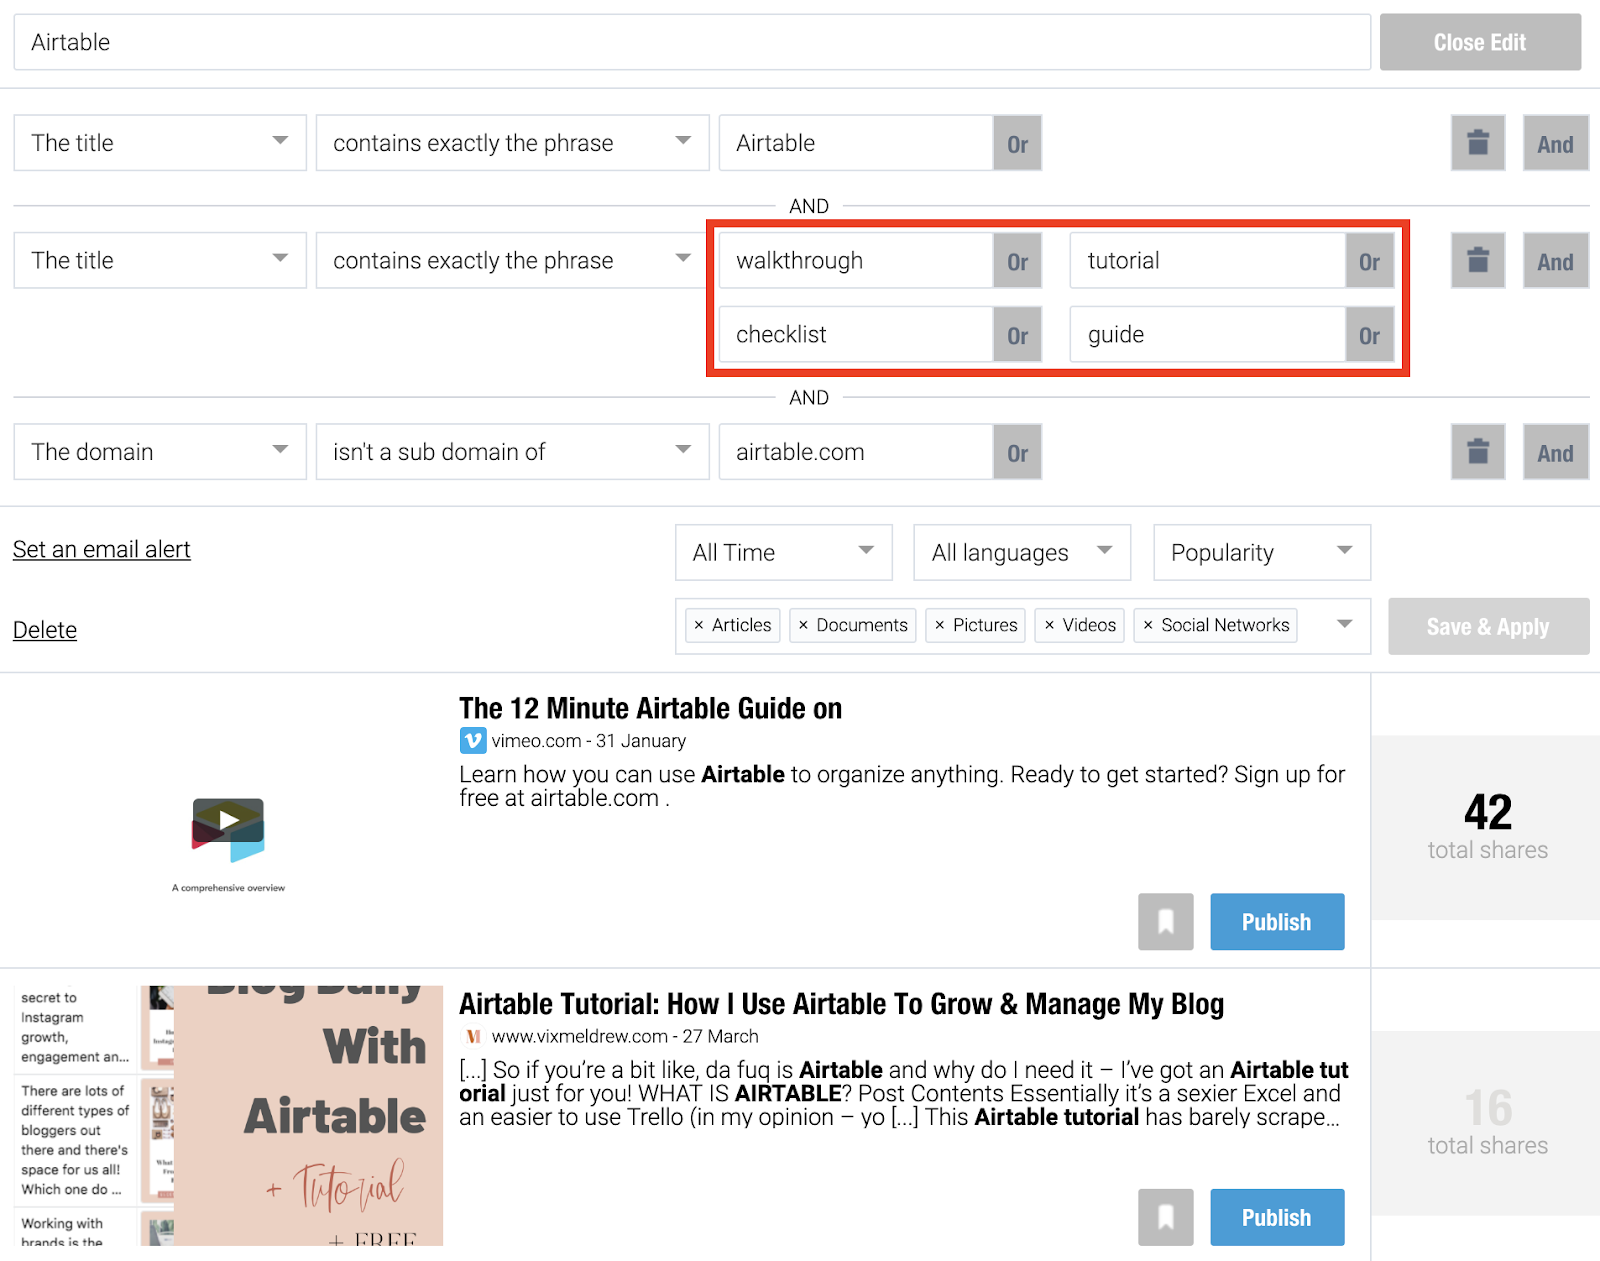This screenshot has height=1261, width=1600.
Task: Bookmark the 12 Minute Airtable Guide result
Action: pos(1166,922)
